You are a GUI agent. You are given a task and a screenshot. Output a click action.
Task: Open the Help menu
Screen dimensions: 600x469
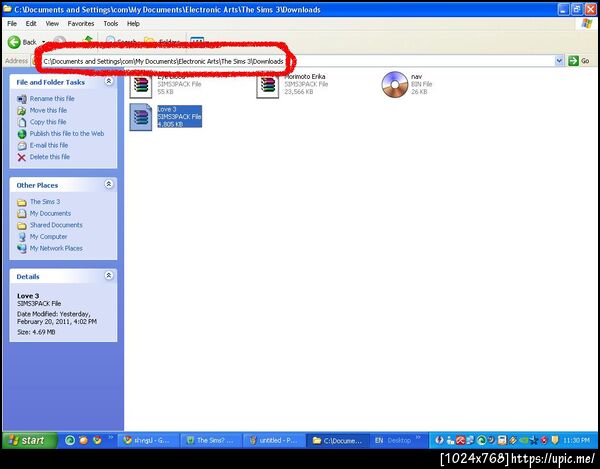pyautogui.click(x=133, y=24)
